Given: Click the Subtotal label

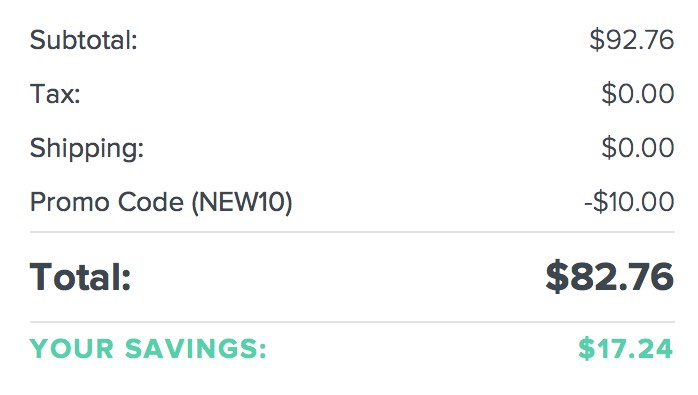Looking at the screenshot, I should pyautogui.click(x=84, y=40).
